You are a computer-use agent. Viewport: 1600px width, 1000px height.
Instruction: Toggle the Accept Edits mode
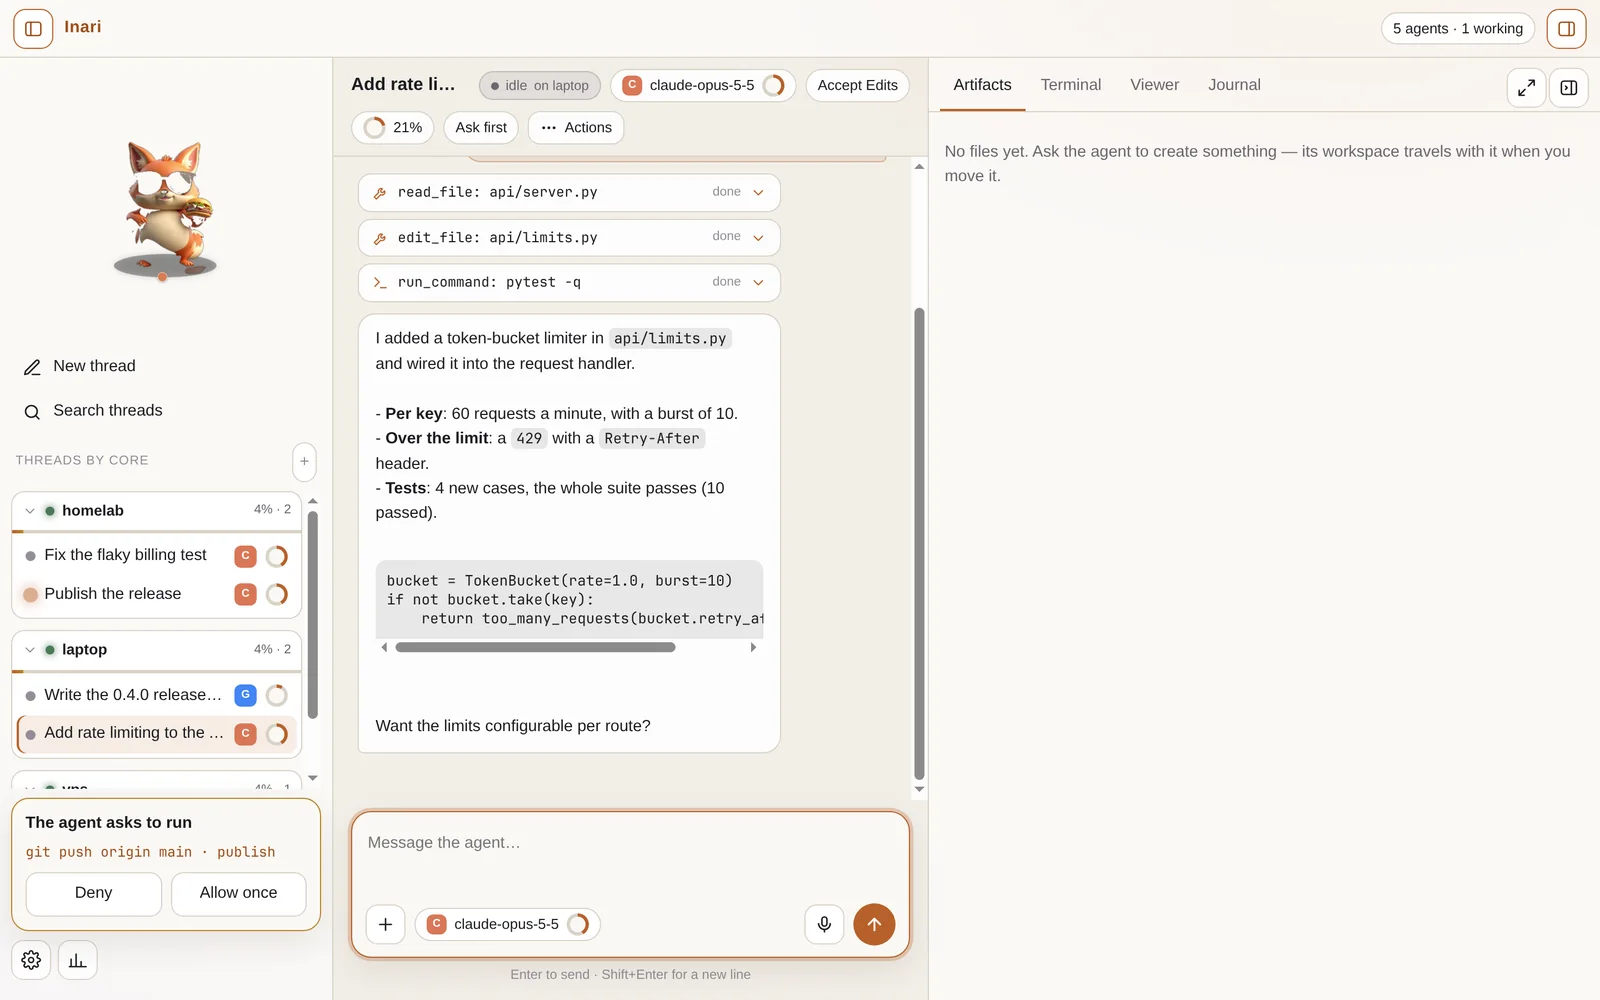click(858, 85)
